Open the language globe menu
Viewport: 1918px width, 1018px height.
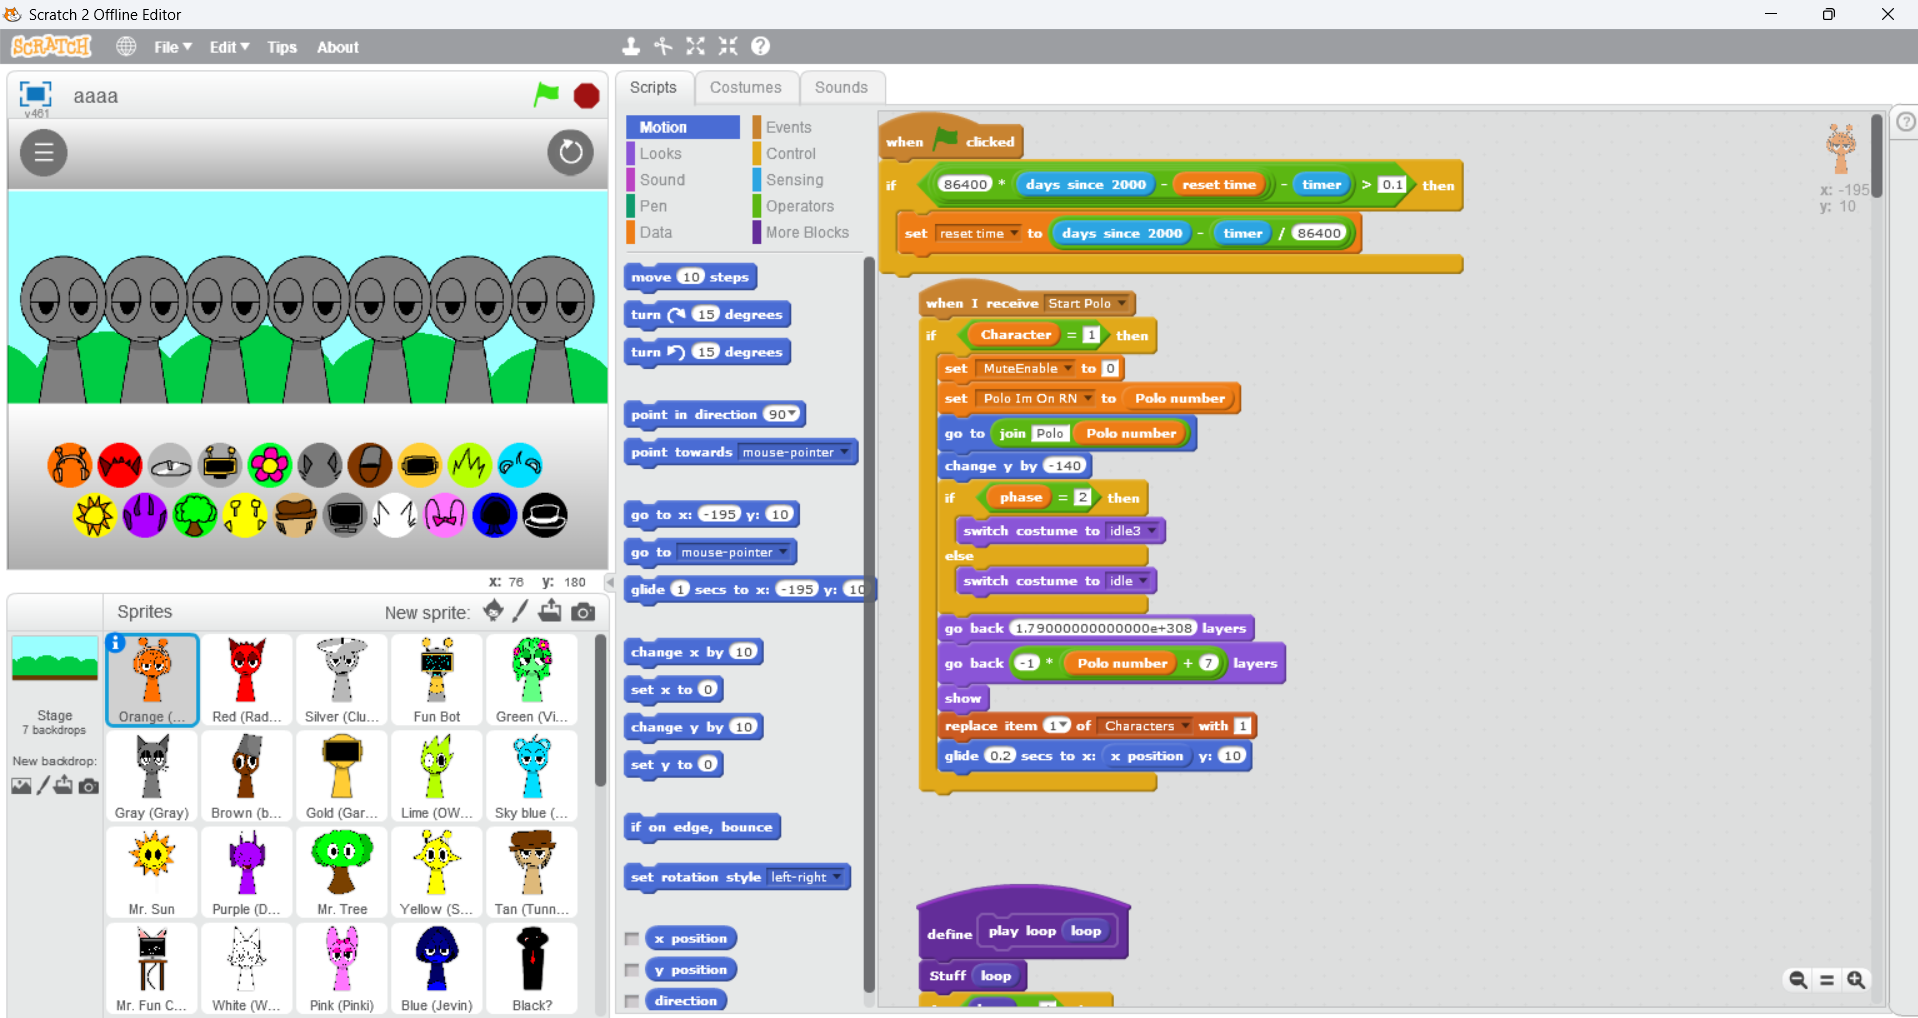[x=126, y=46]
